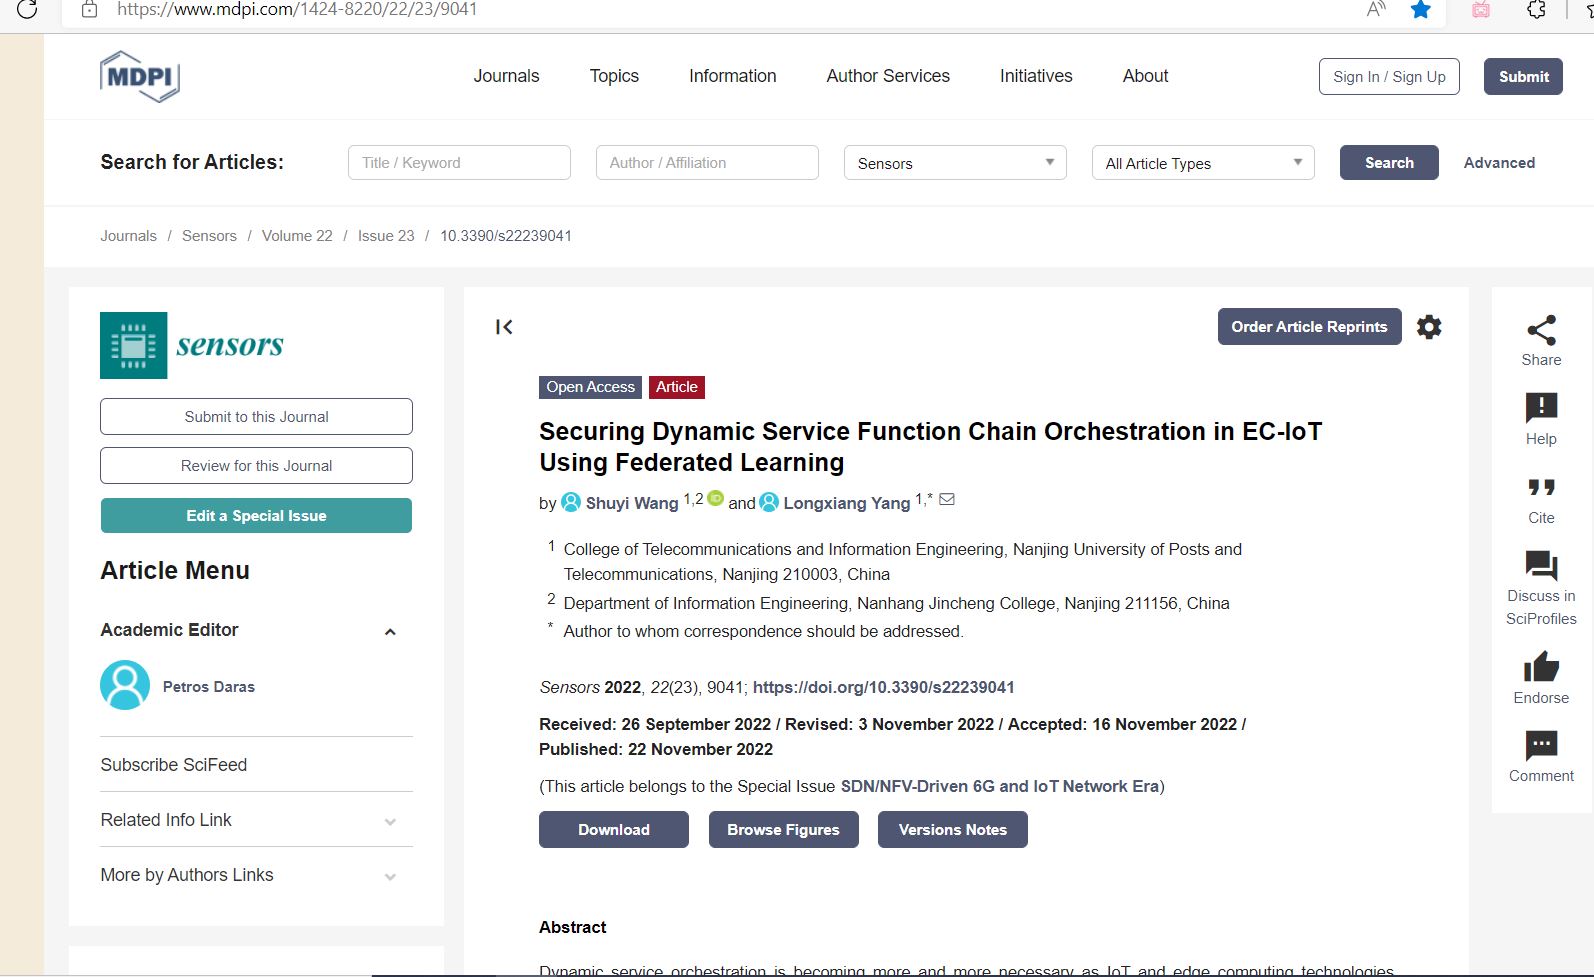
Task: Expand More by Authors Links section
Action: (390, 877)
